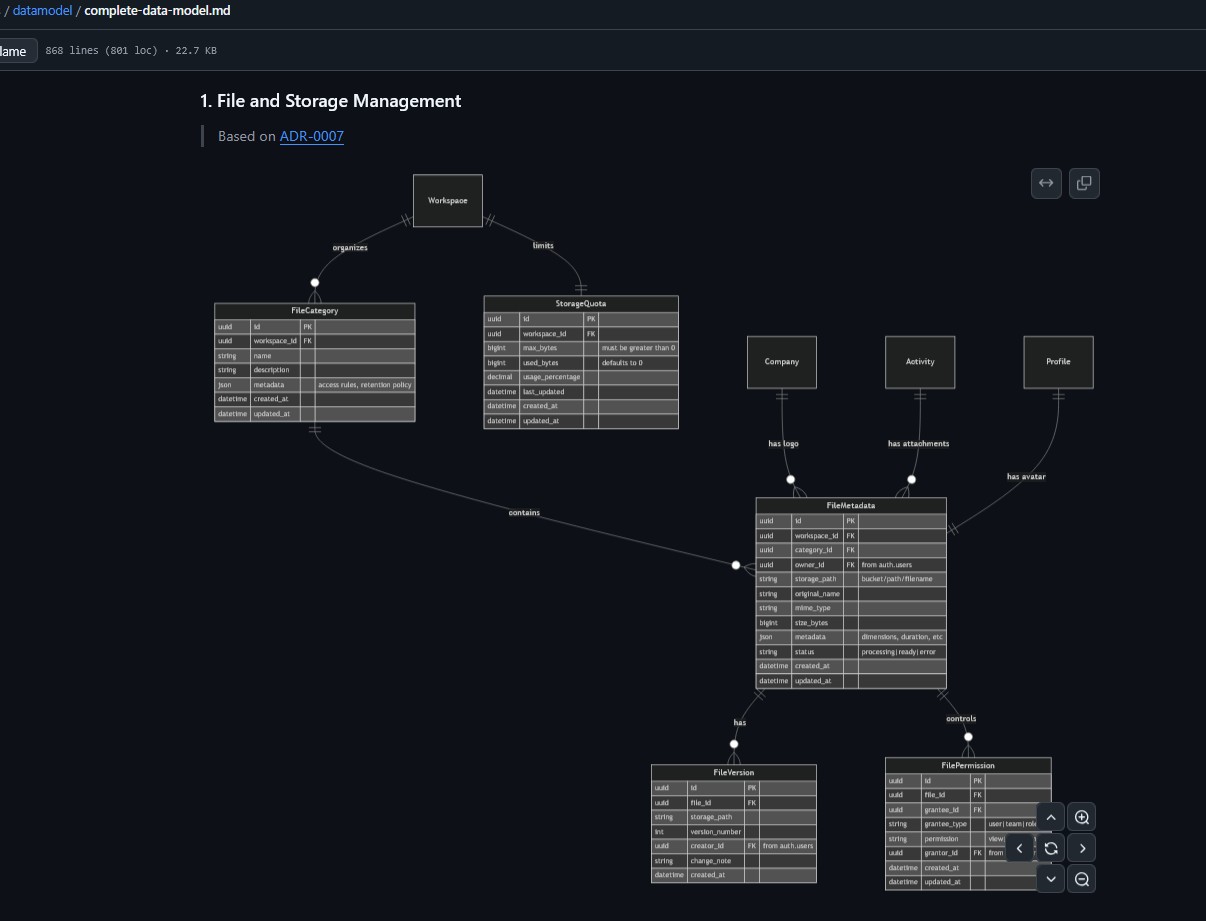Select the FilePermission entity box
This screenshot has width=1206, height=921.
(x=967, y=765)
